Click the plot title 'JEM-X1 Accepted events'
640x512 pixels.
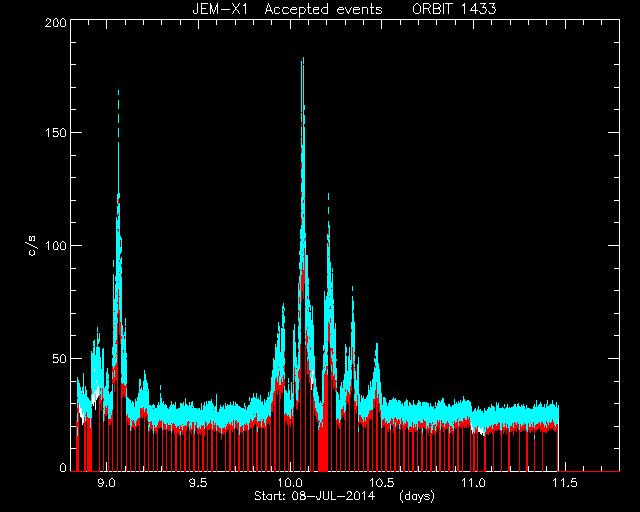click(x=287, y=9)
